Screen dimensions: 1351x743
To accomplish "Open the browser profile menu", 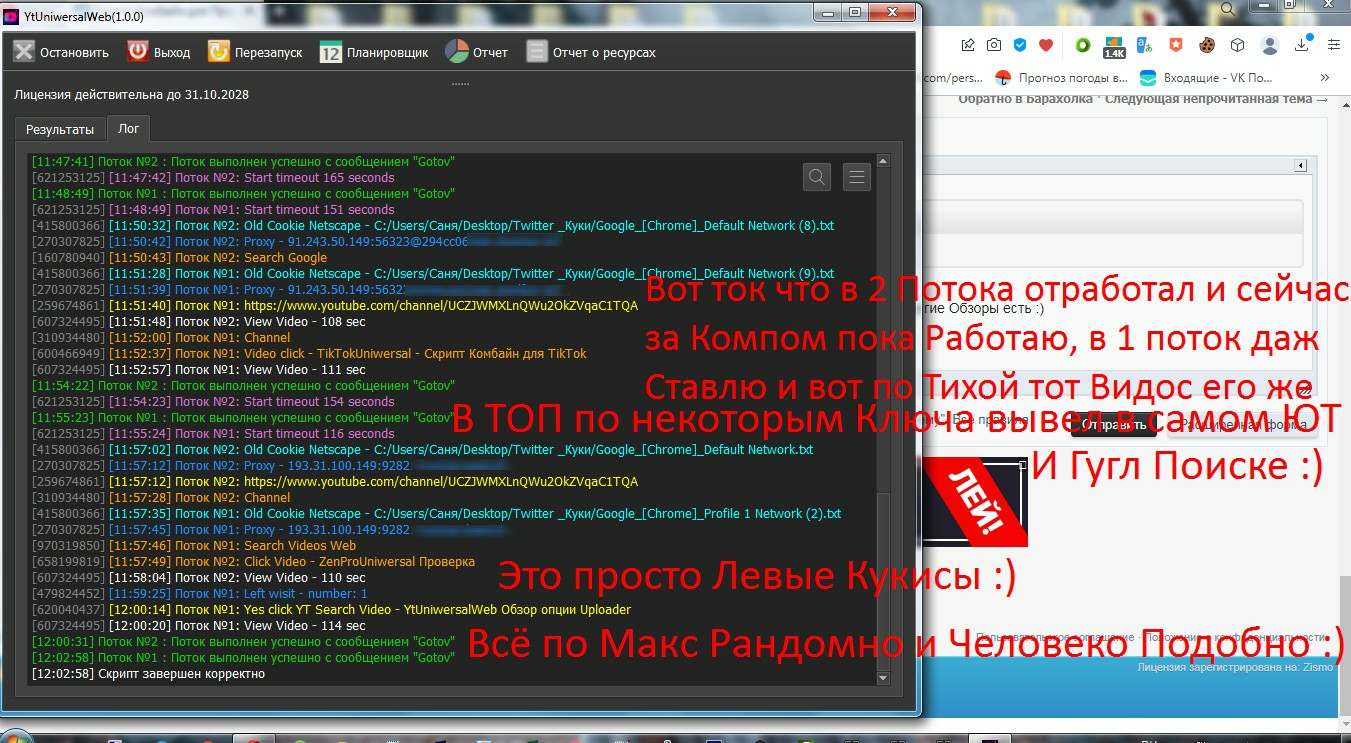I will (x=1270, y=44).
